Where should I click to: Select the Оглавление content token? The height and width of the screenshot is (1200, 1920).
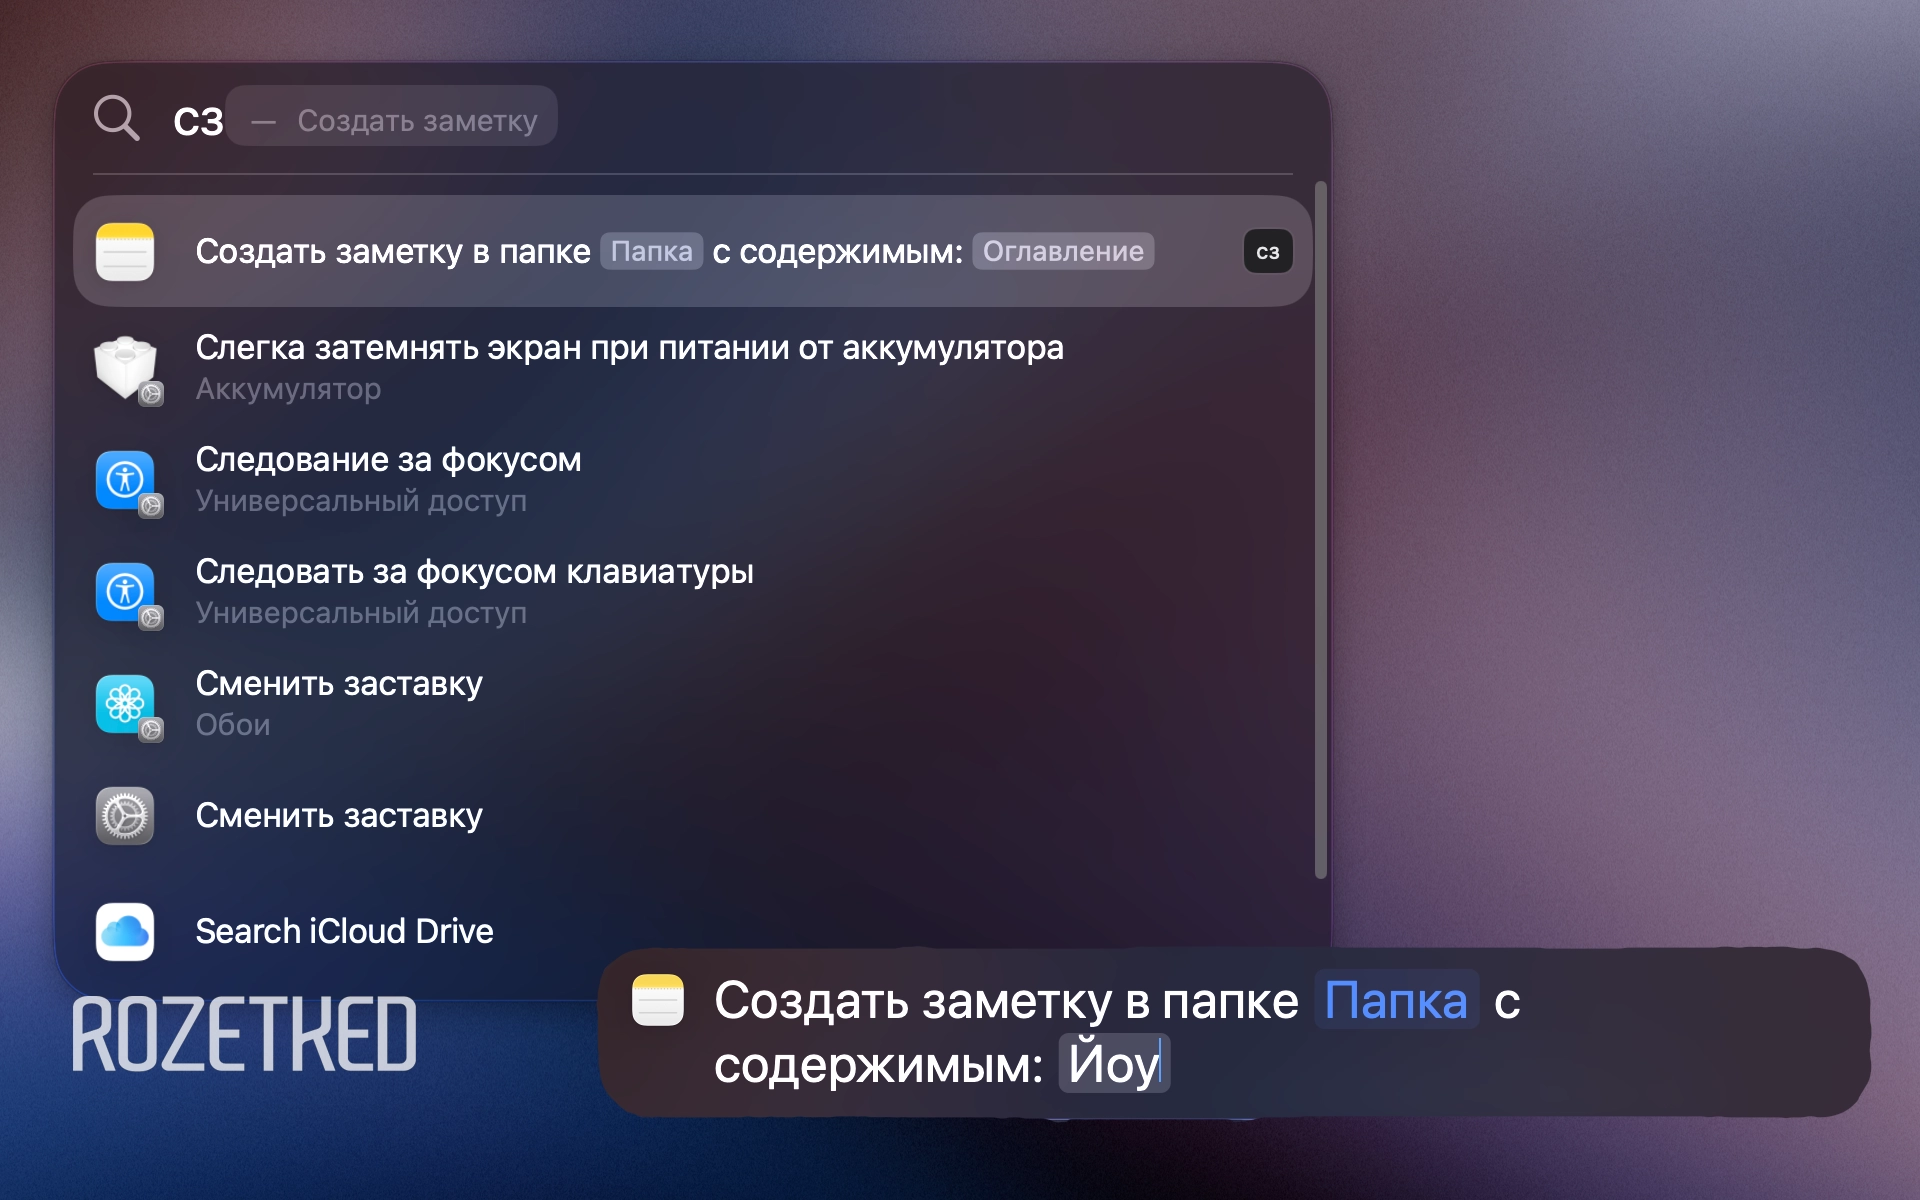click(1063, 251)
